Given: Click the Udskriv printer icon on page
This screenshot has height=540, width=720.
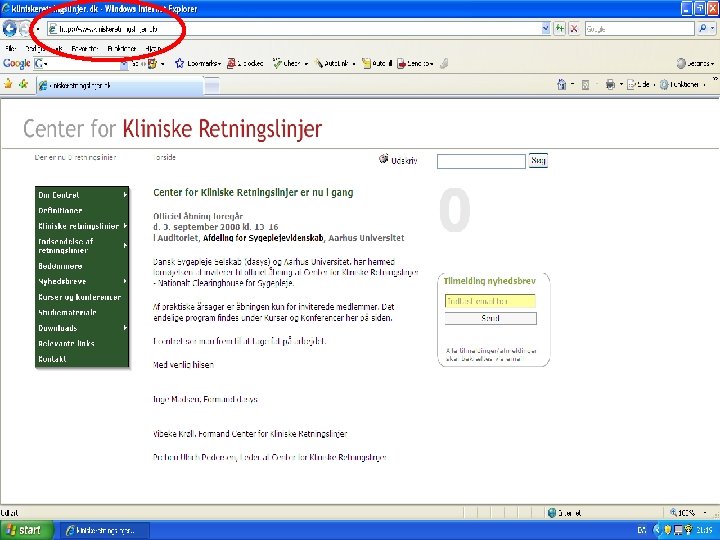Looking at the screenshot, I should pos(383,159).
